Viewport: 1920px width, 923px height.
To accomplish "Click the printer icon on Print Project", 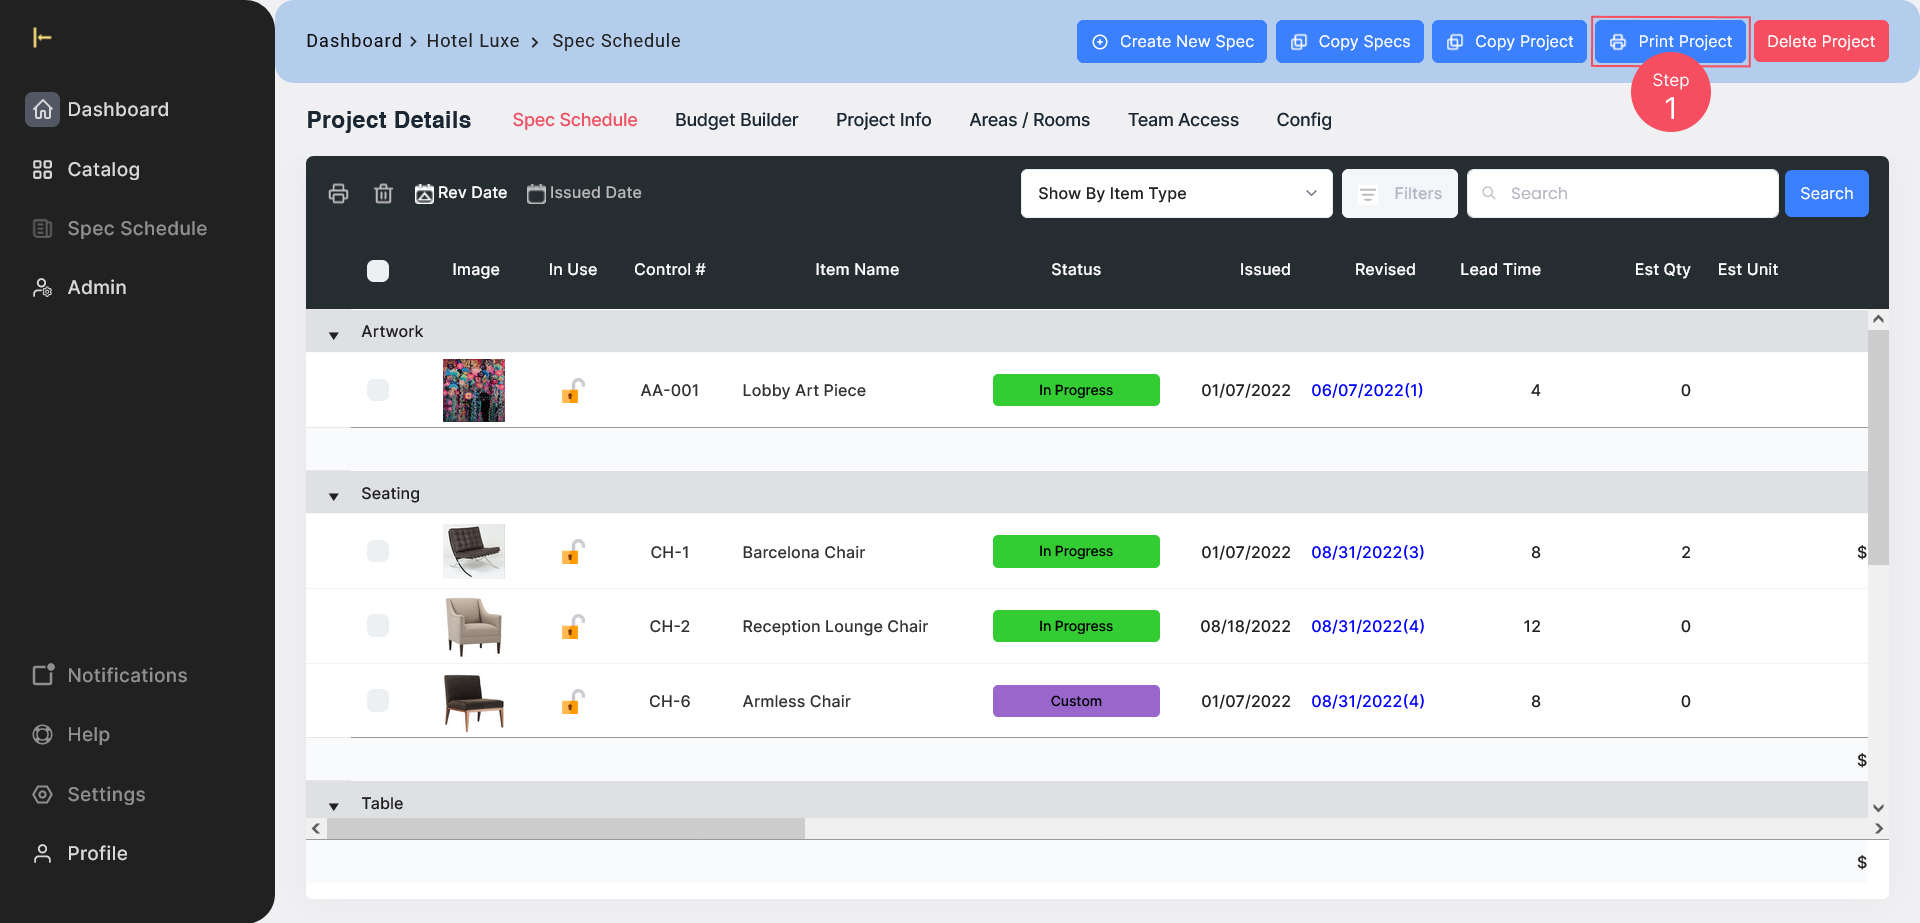I will [1618, 42].
